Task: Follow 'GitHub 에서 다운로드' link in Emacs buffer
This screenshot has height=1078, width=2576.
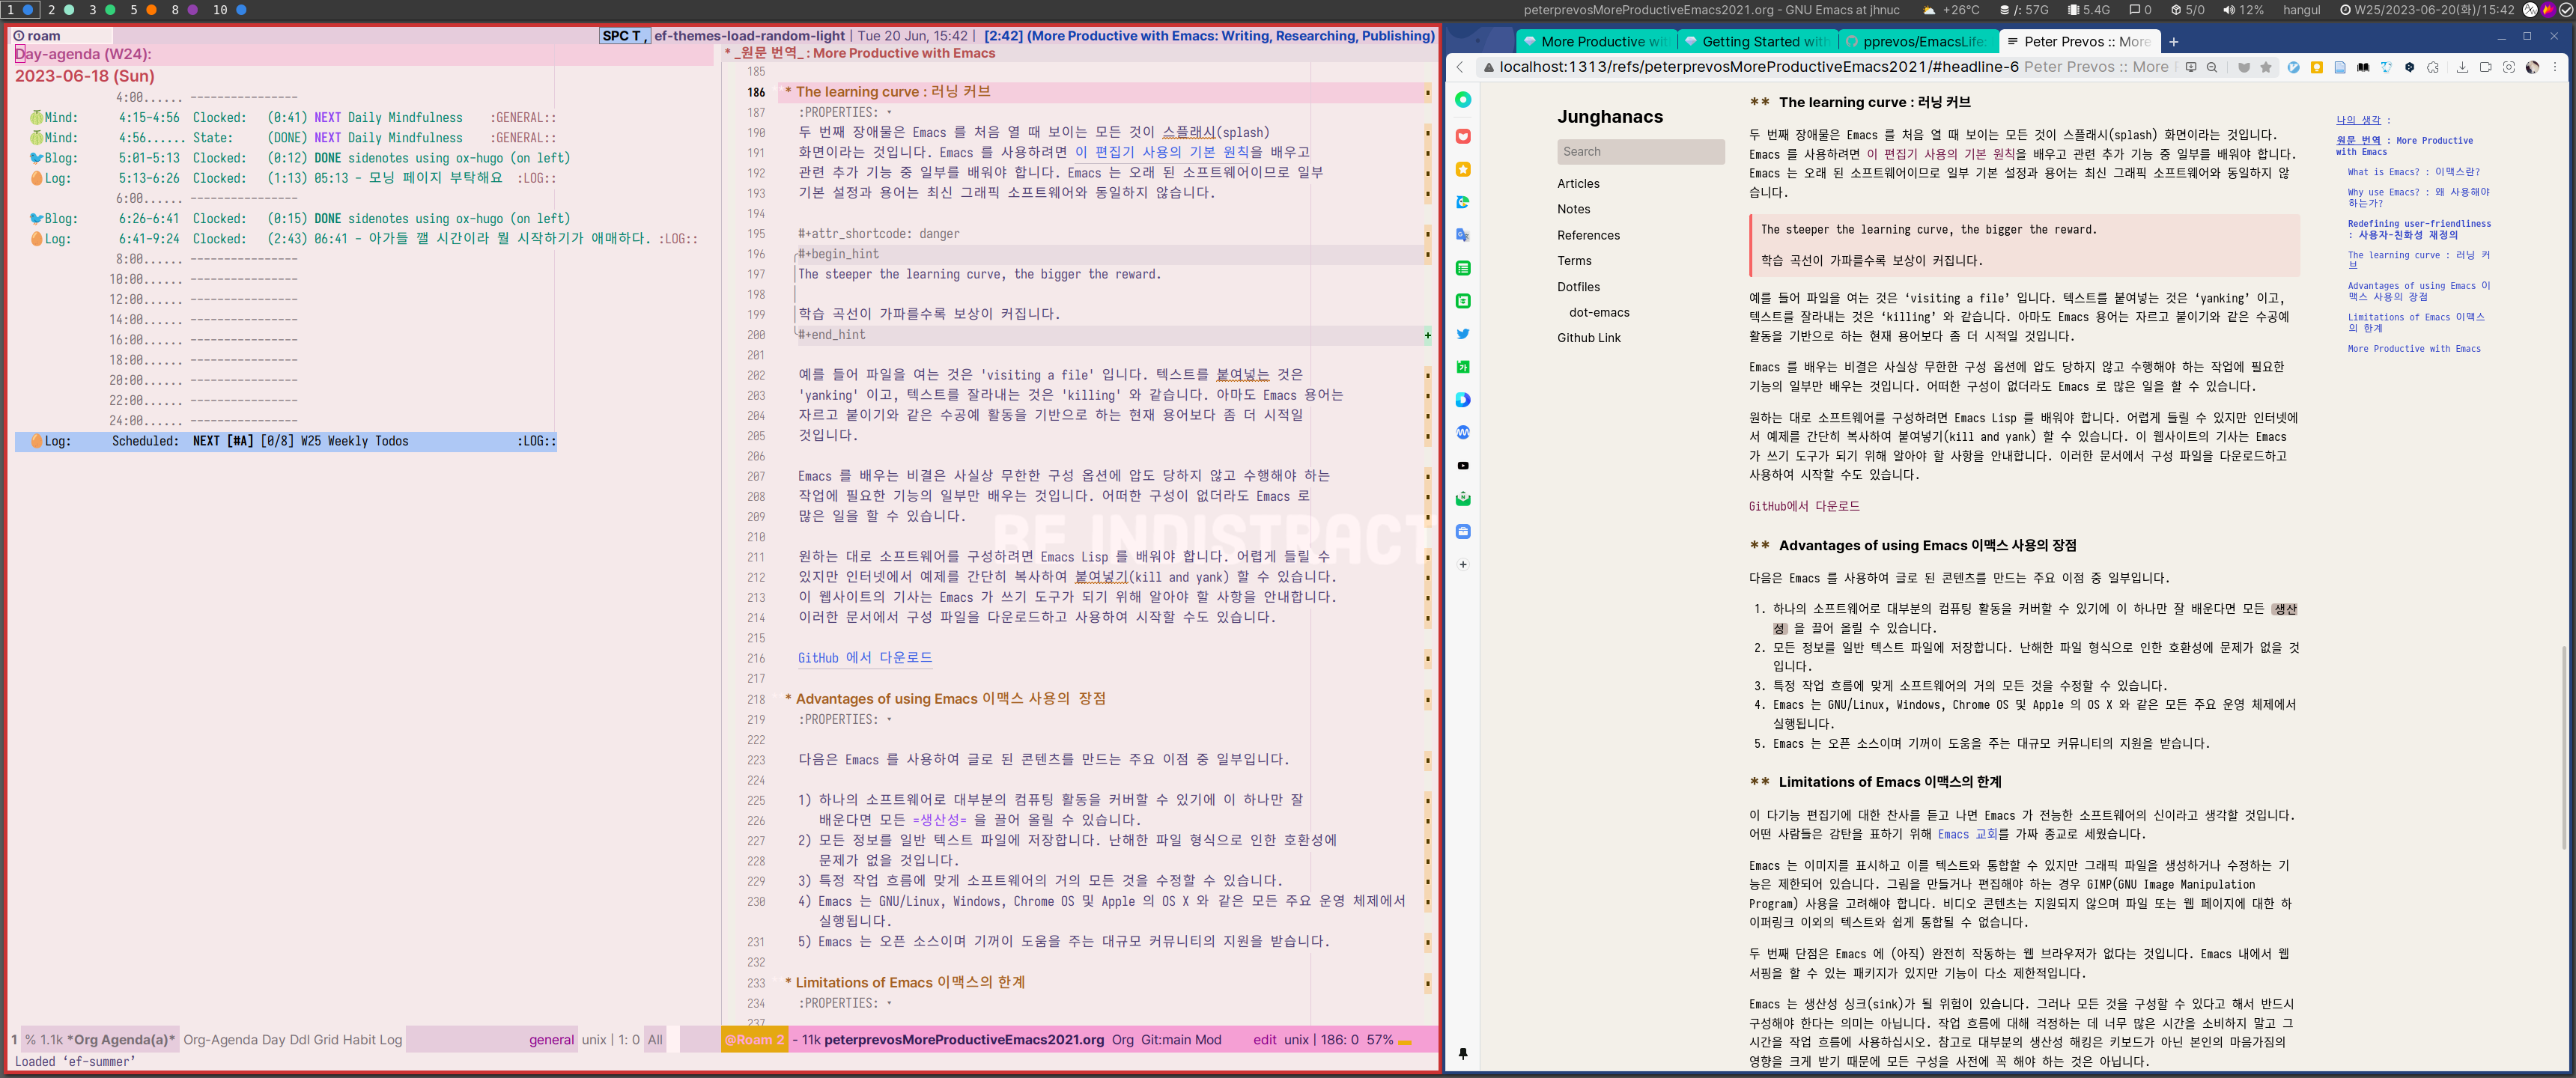Action: pos(865,657)
